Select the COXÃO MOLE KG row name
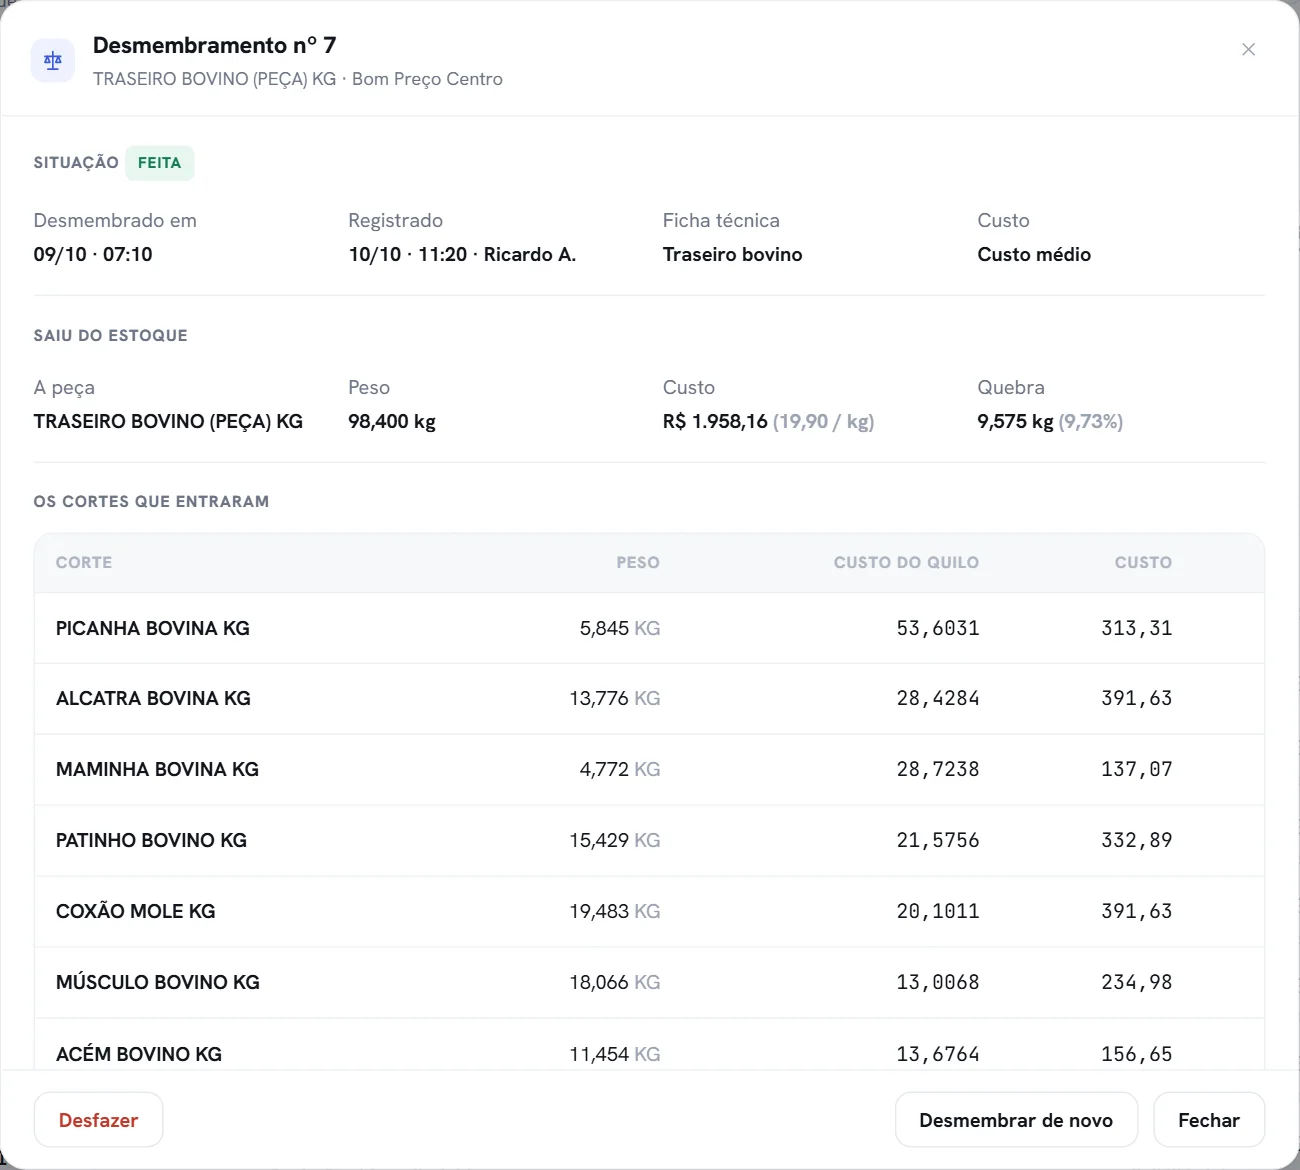Viewport: 1300px width, 1170px height. coord(136,911)
